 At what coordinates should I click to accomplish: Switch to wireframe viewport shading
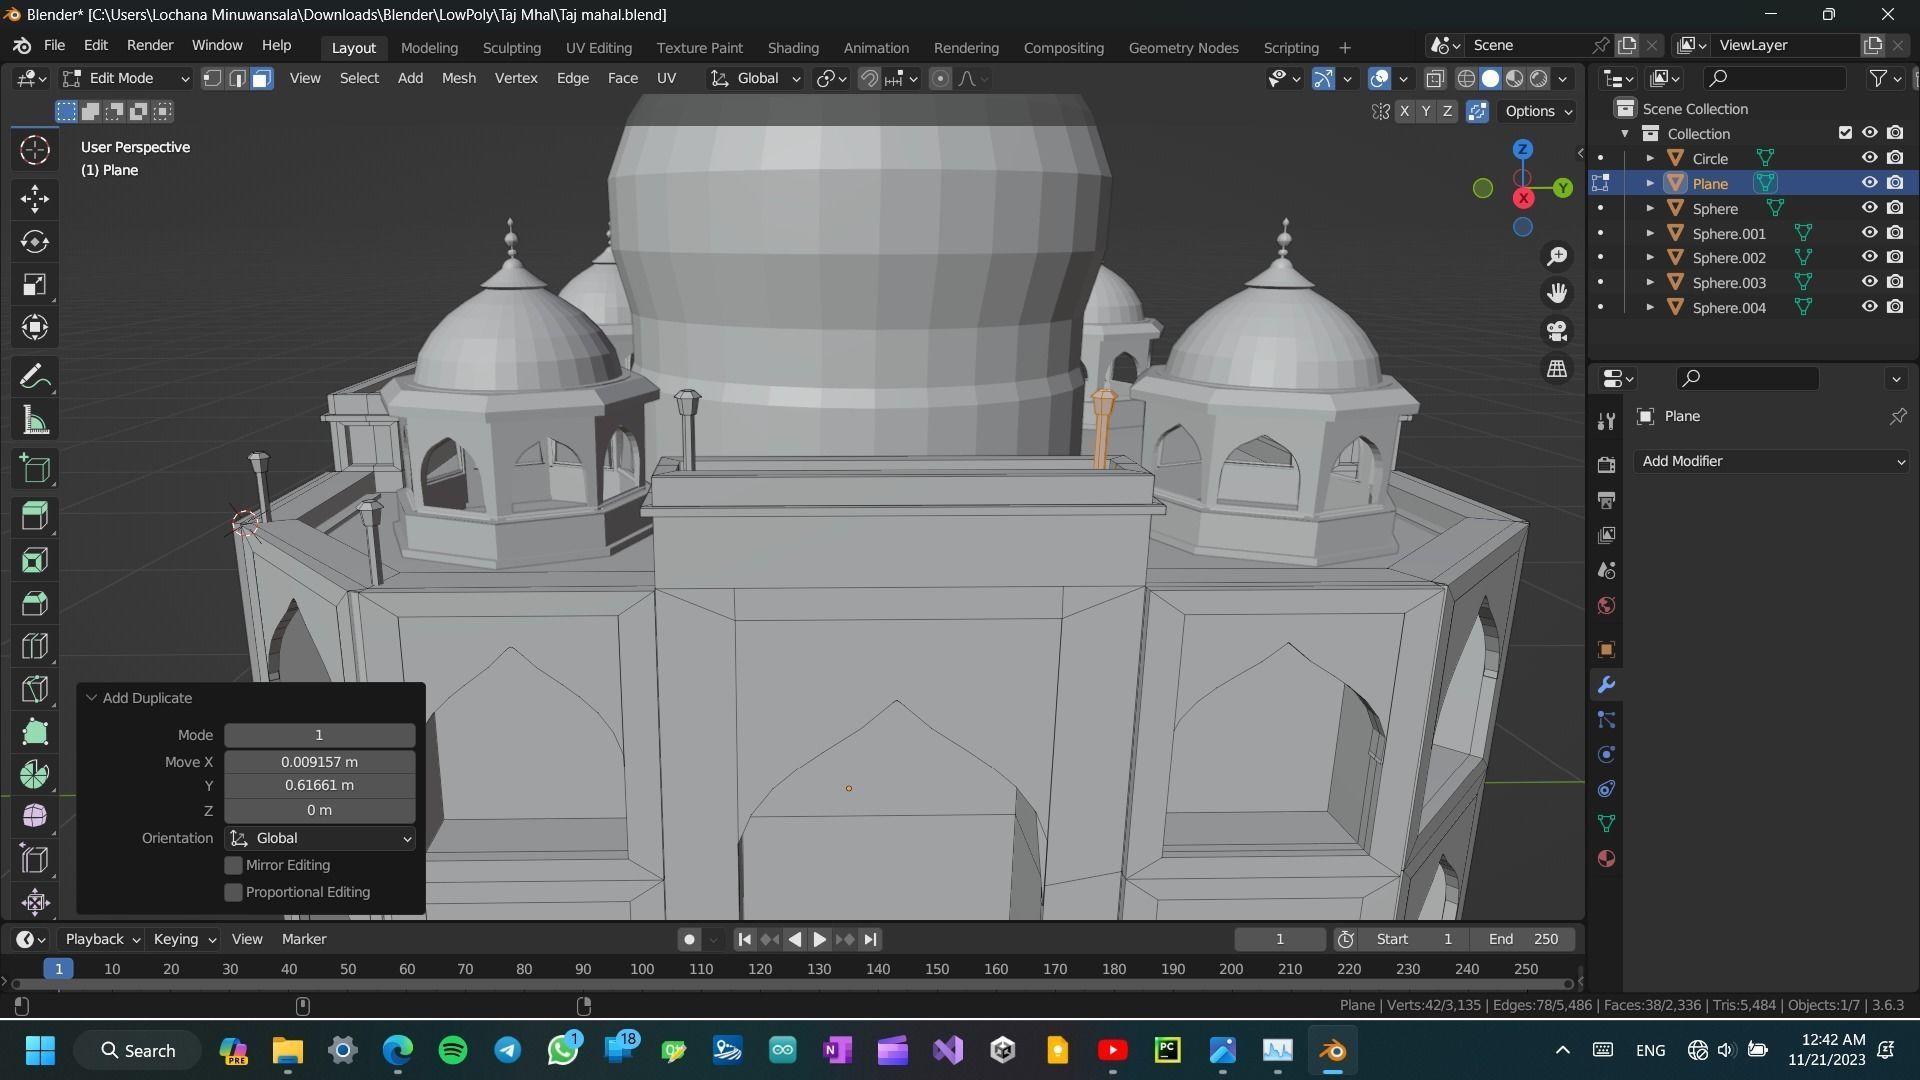1466,78
